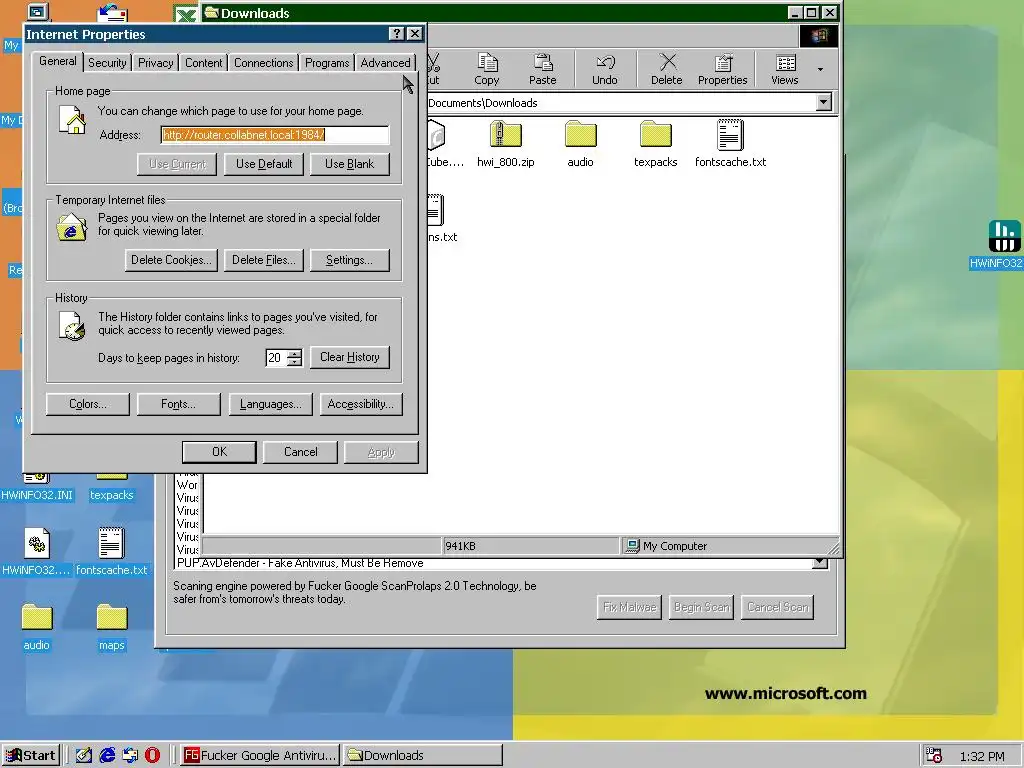Launch Opera from quick launch
The width and height of the screenshot is (1024, 768).
[x=152, y=756]
